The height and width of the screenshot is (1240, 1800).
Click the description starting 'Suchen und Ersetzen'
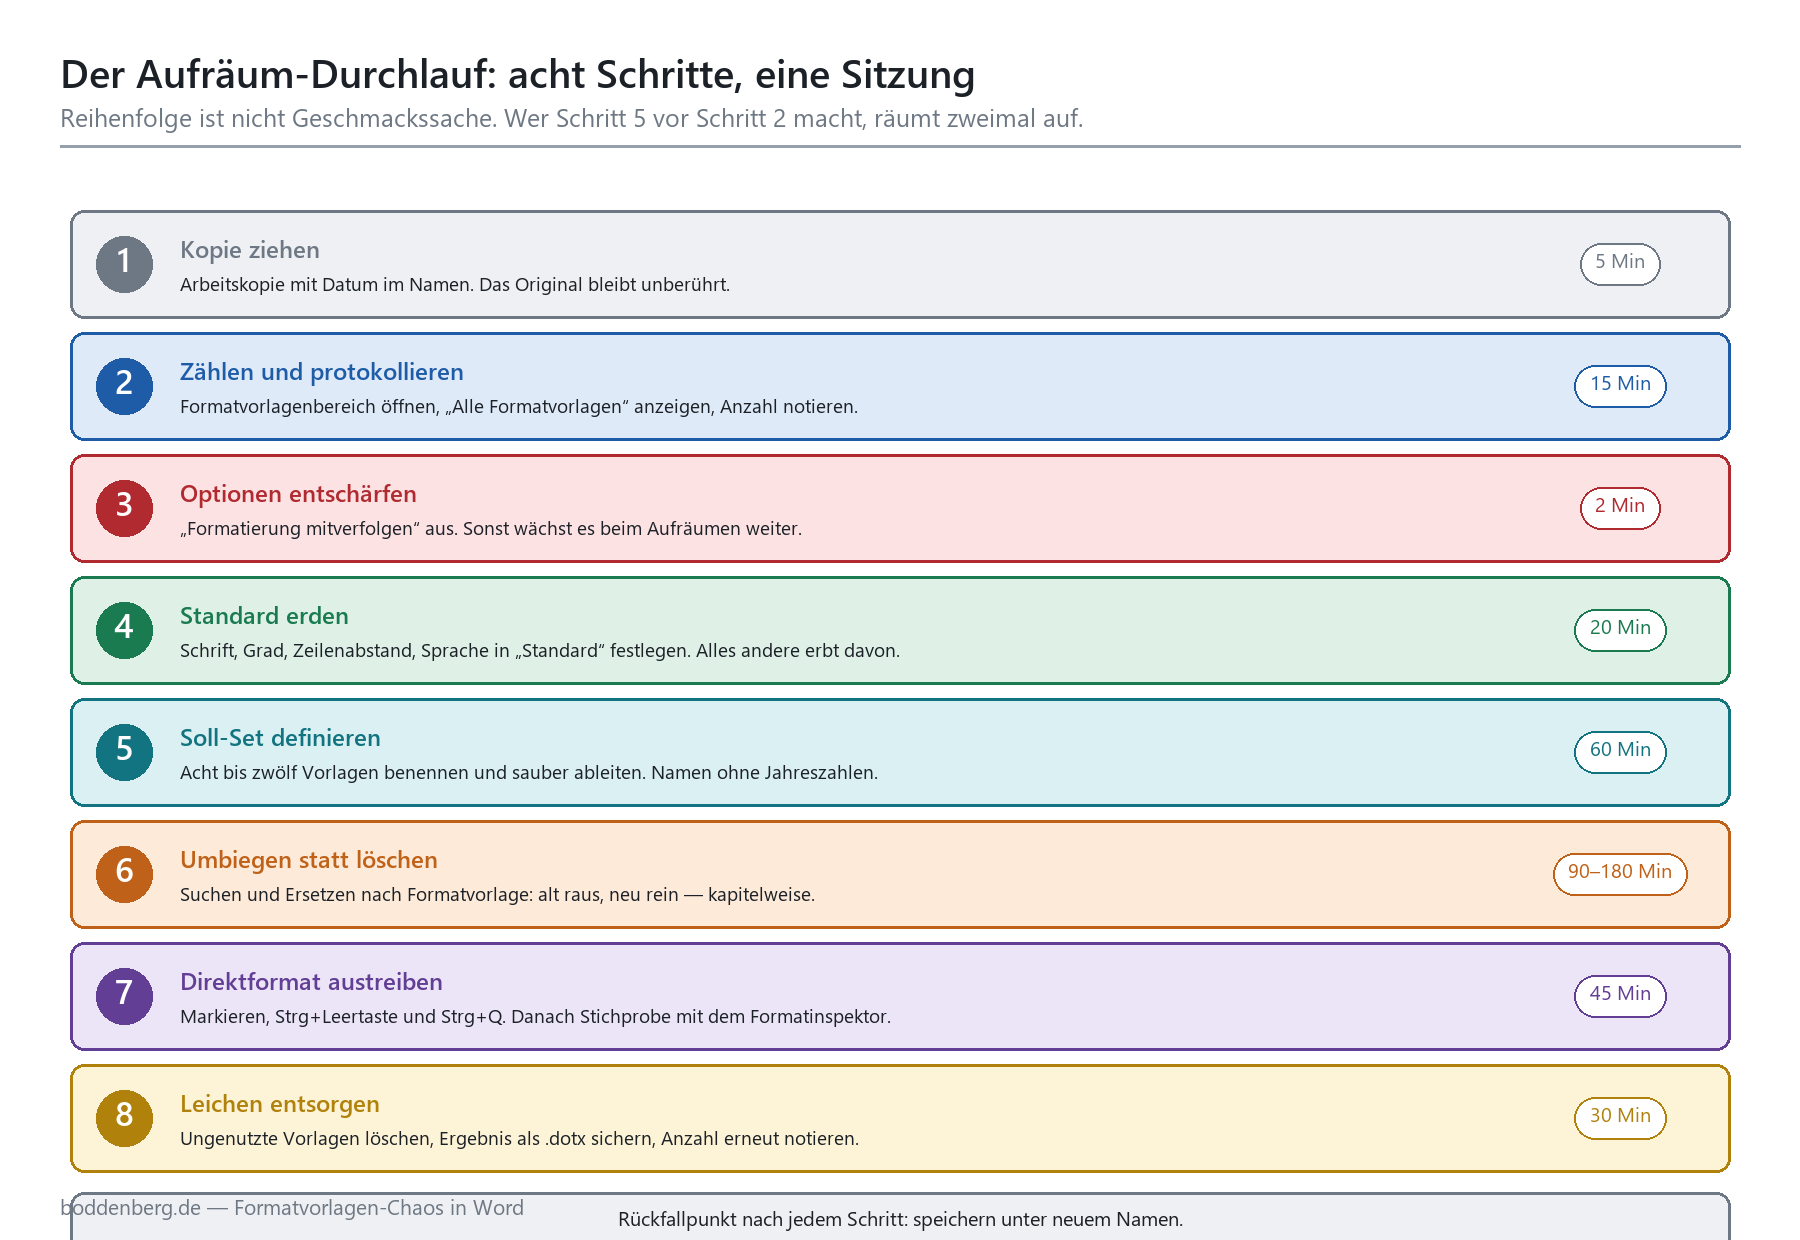[x=498, y=895]
